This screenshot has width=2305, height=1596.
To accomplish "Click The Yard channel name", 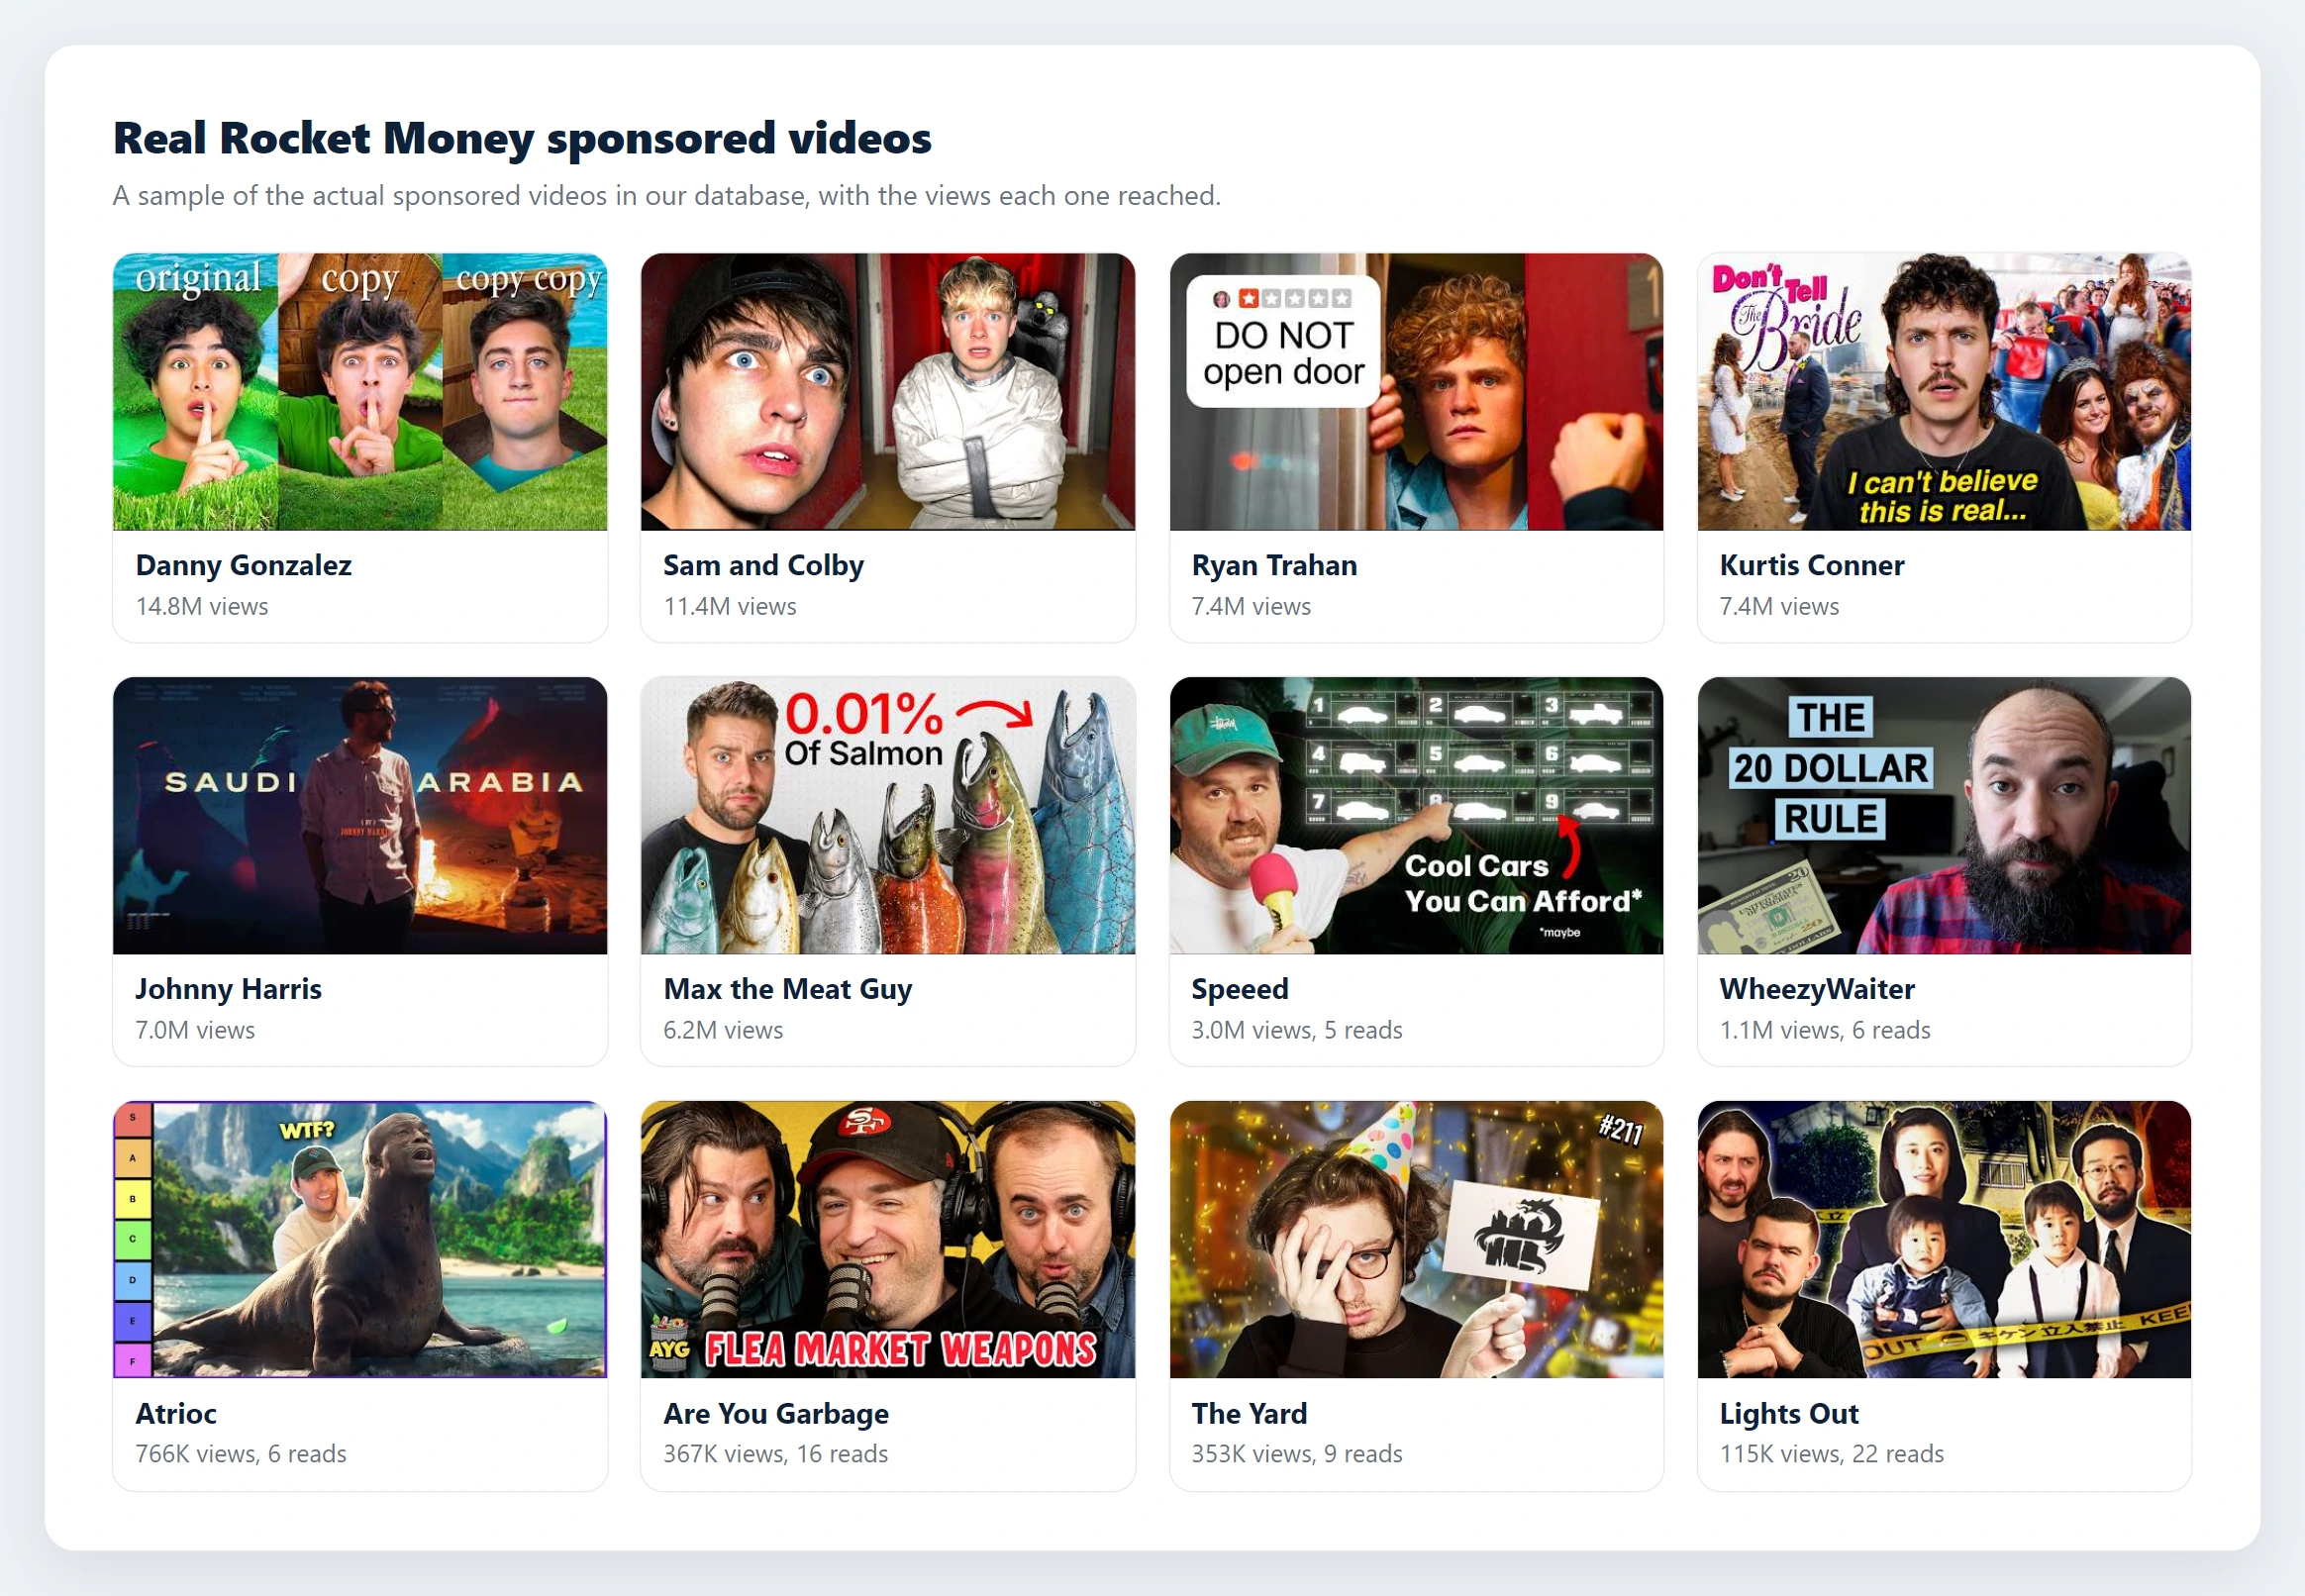I will pyautogui.click(x=1248, y=1413).
